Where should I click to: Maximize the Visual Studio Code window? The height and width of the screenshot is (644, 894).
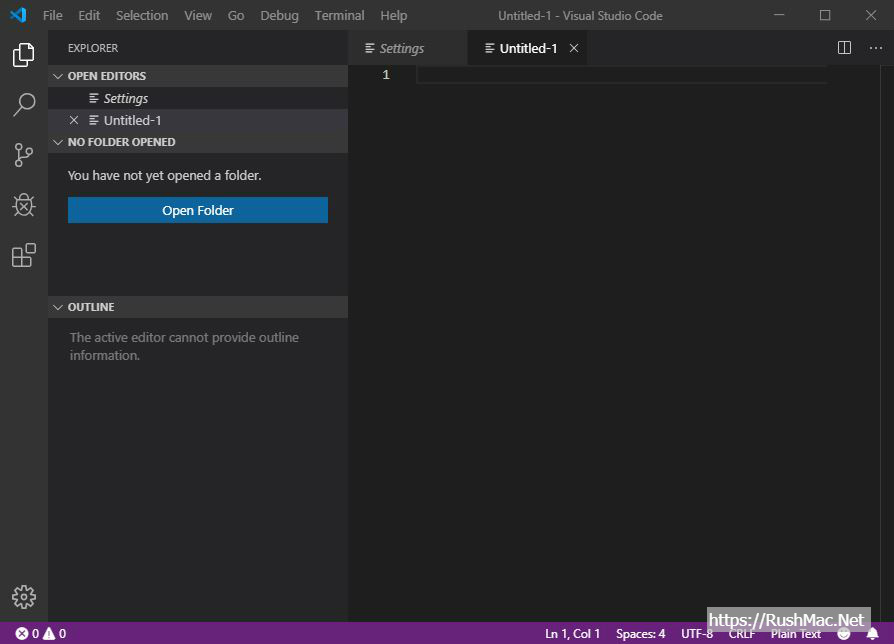click(825, 15)
